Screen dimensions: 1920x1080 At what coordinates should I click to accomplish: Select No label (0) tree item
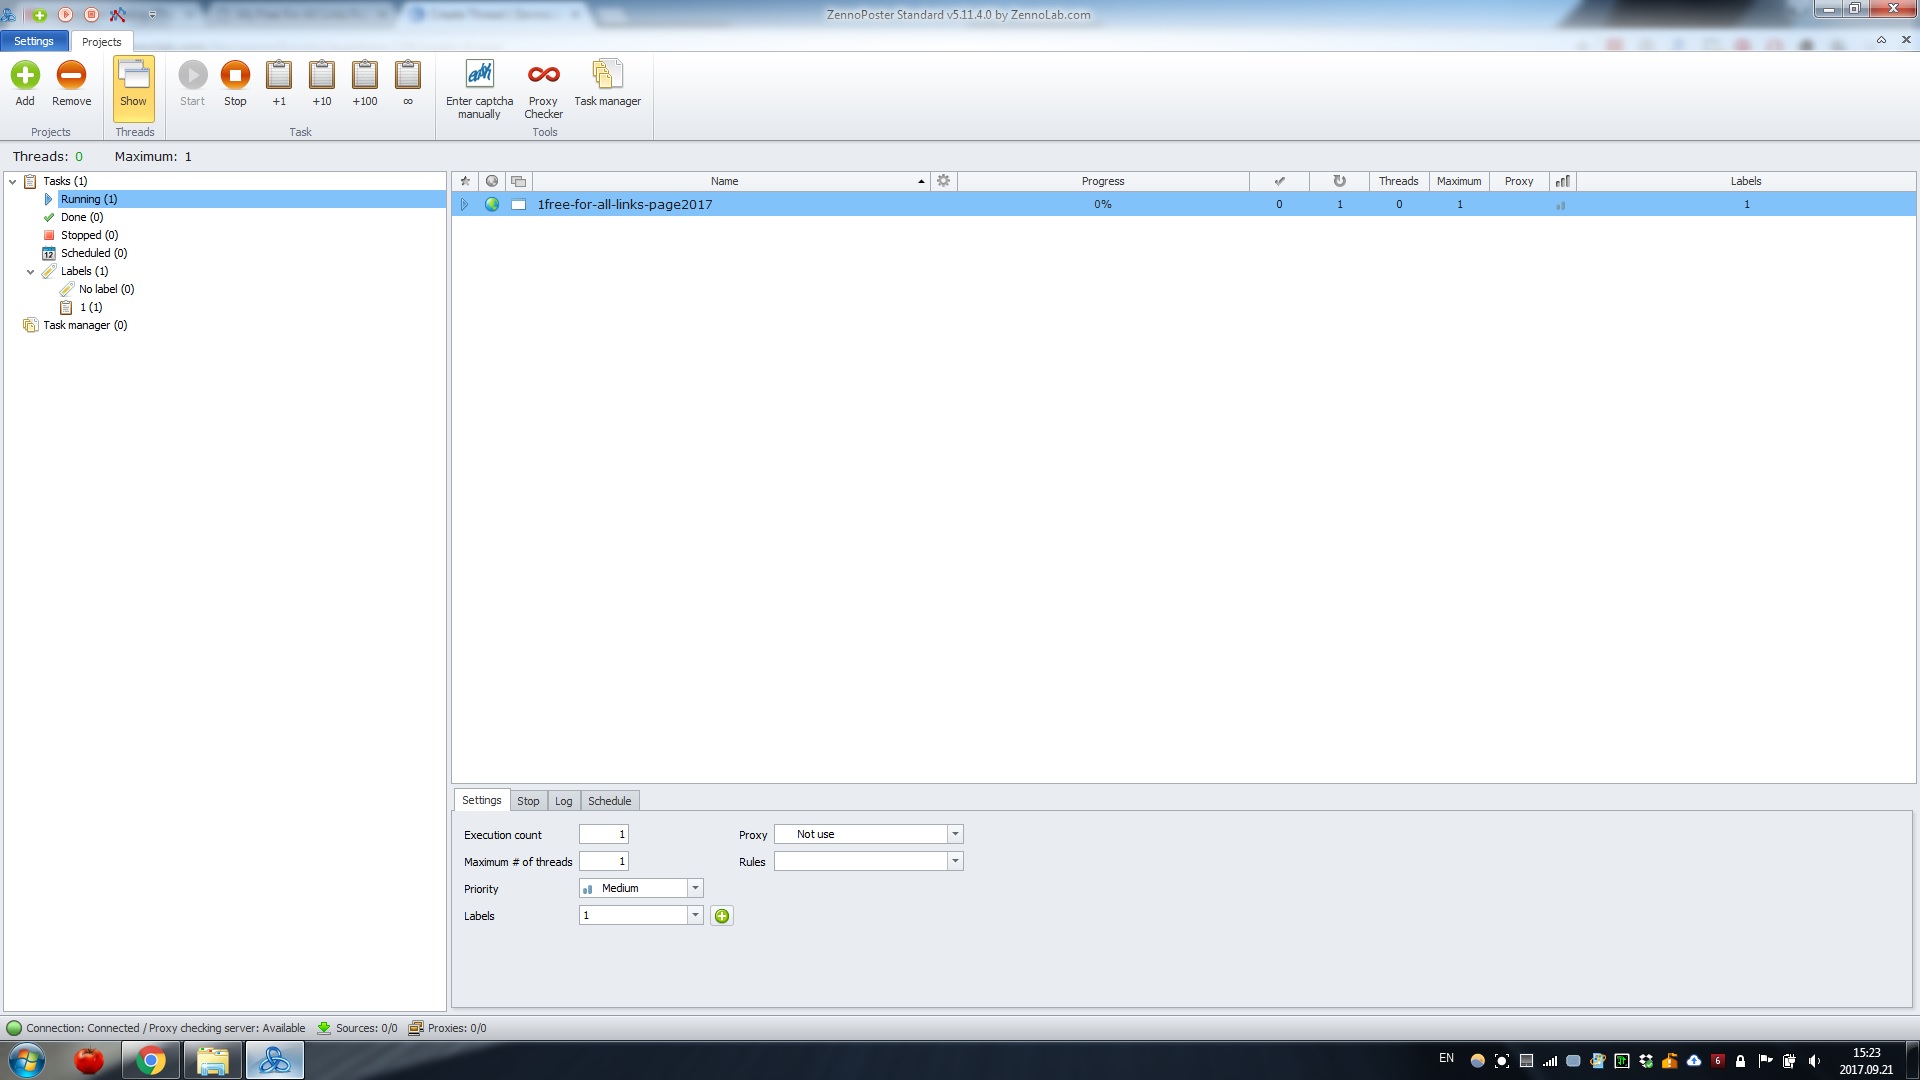point(106,289)
